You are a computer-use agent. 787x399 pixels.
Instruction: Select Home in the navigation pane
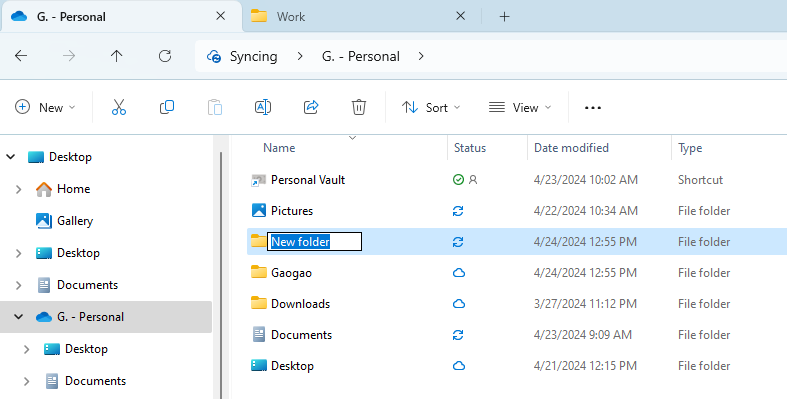click(73, 189)
